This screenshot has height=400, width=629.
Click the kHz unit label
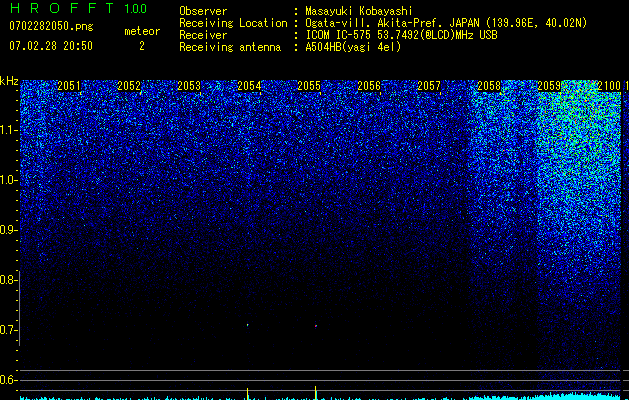pos(9,81)
